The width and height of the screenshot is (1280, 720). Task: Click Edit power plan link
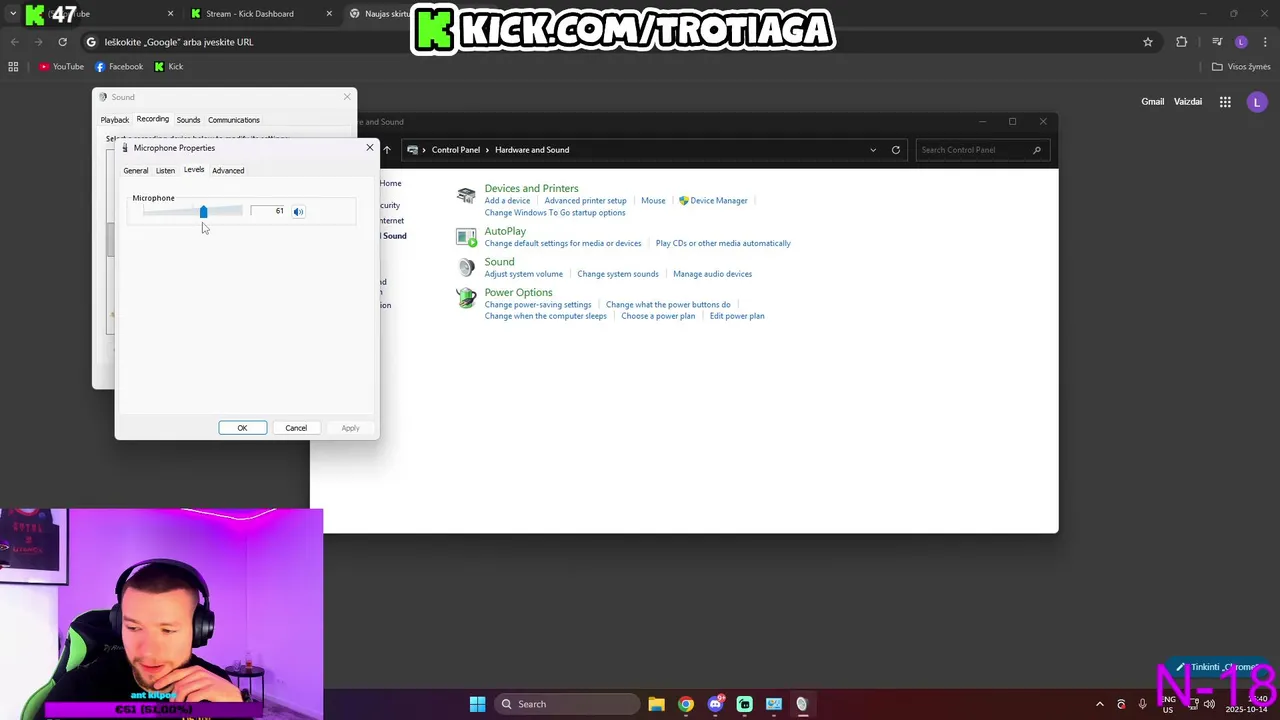tap(737, 317)
